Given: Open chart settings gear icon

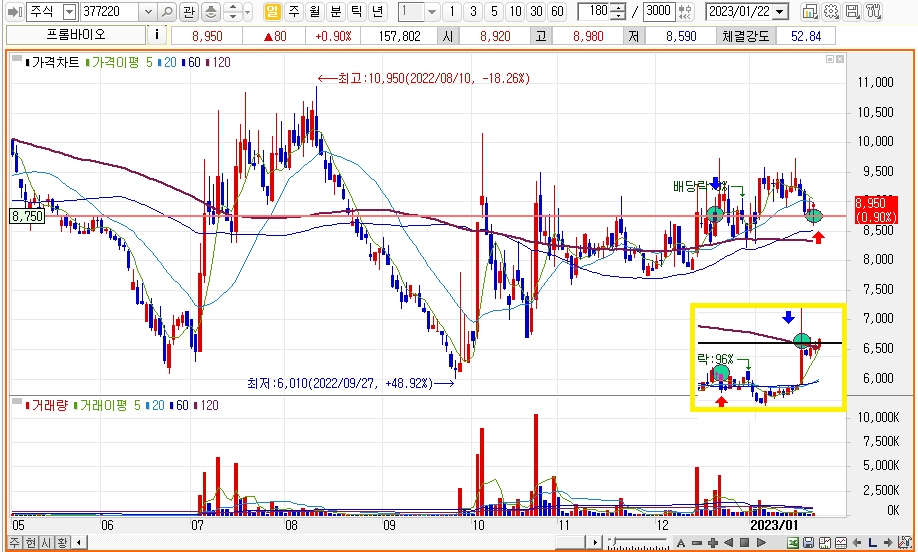Looking at the screenshot, I should tap(831, 11).
